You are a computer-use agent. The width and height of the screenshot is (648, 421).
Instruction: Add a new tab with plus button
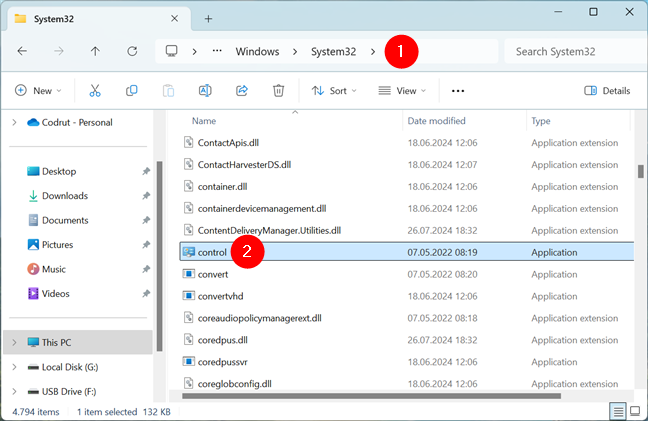pos(208,19)
